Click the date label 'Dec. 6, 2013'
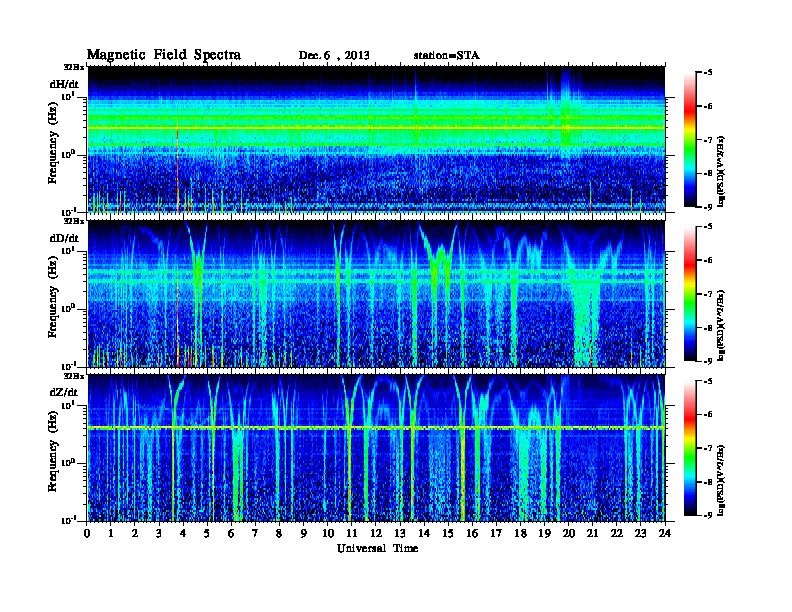Viewport: 792px width, 612px height. (x=334, y=56)
